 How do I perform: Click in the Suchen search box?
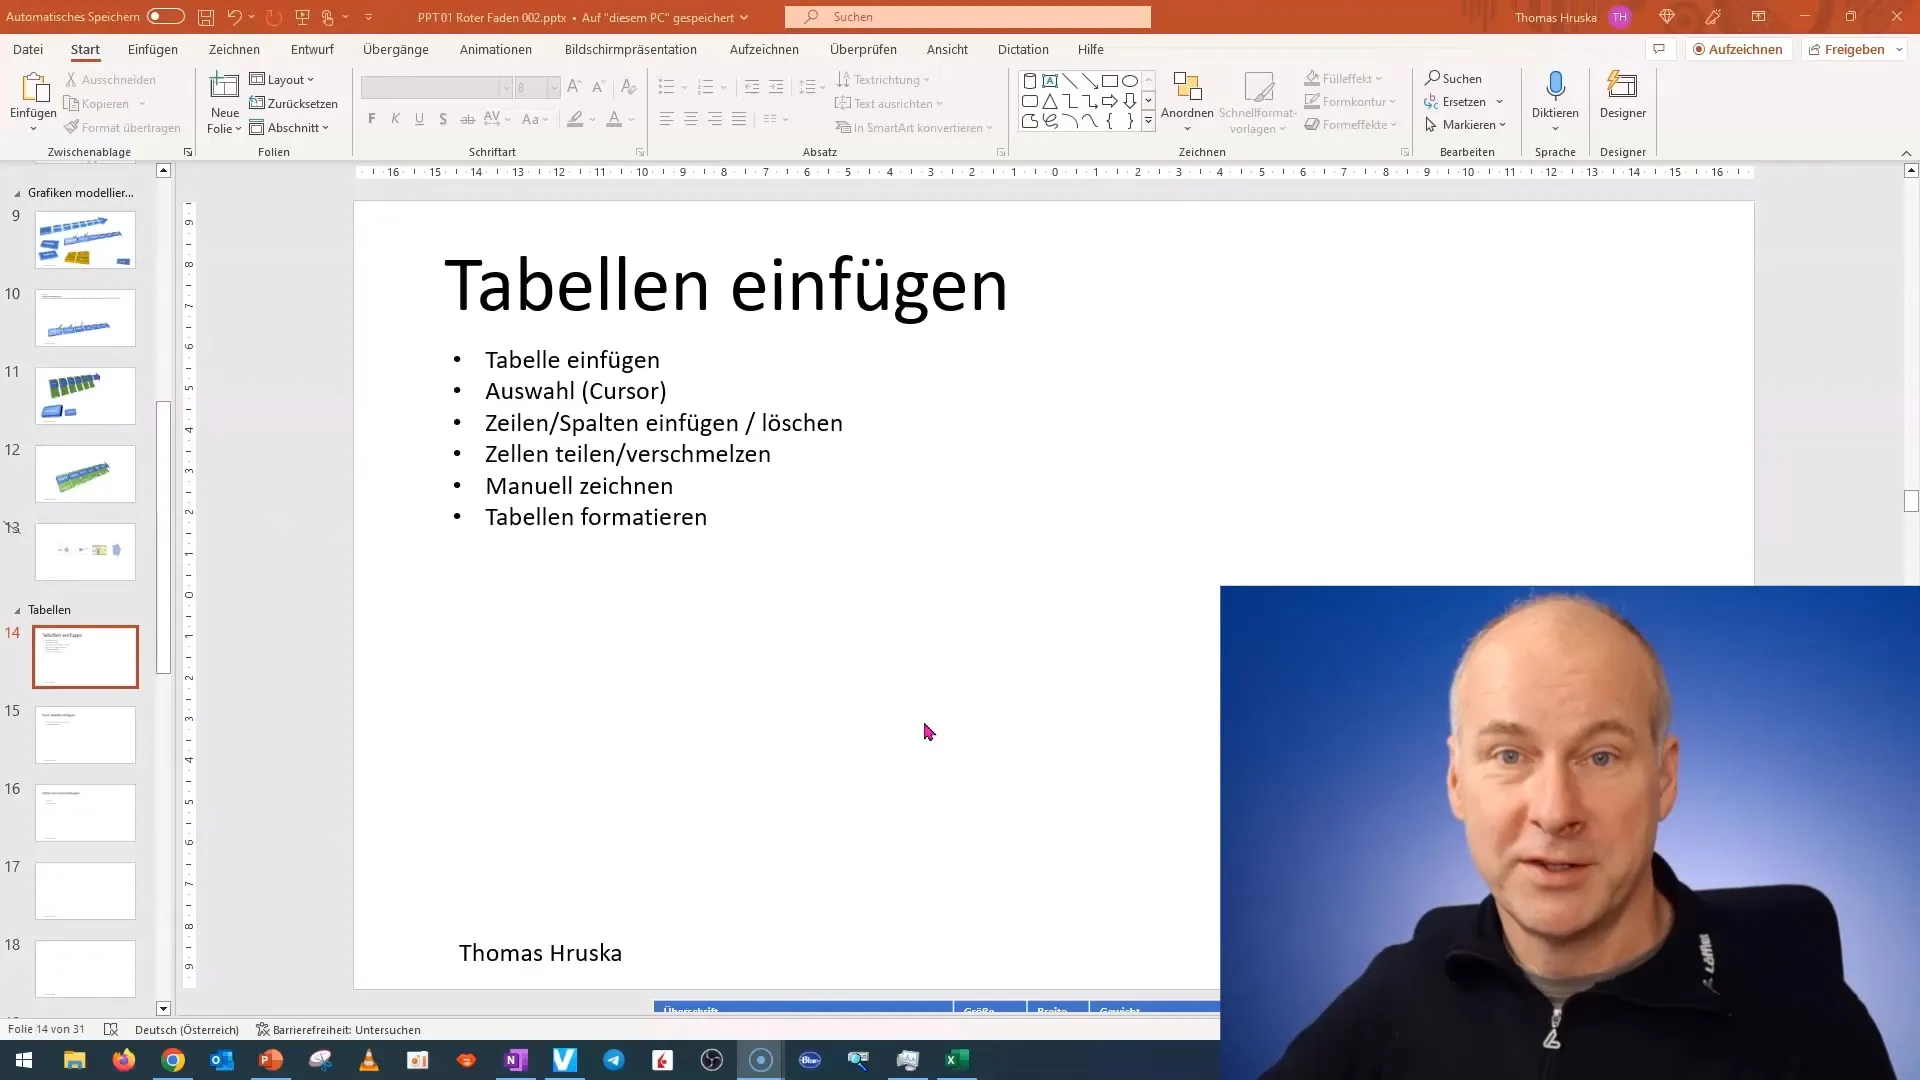[x=967, y=17]
